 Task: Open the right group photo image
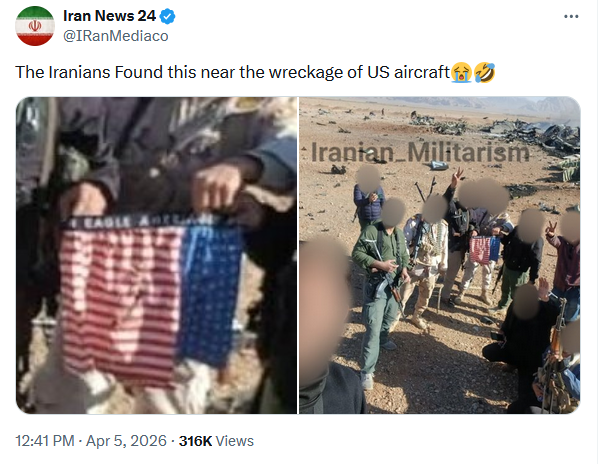point(439,255)
